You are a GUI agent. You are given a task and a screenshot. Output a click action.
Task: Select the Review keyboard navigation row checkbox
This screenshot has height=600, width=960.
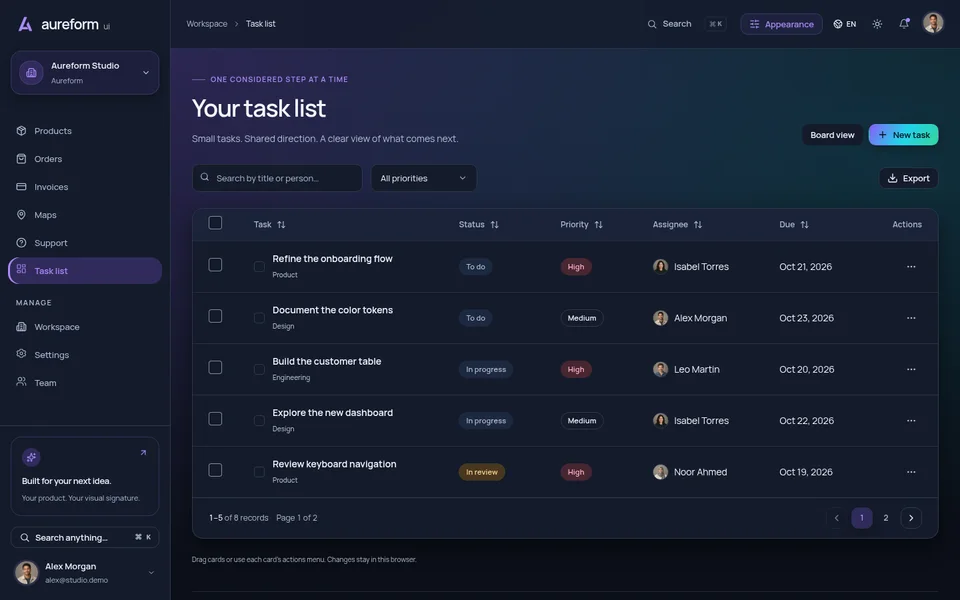coord(215,470)
